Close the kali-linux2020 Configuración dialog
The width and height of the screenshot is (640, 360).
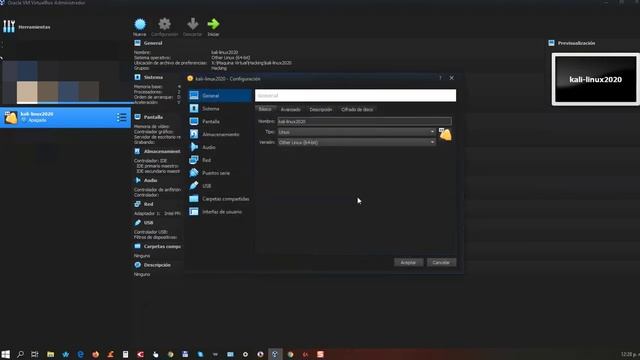pos(451,78)
